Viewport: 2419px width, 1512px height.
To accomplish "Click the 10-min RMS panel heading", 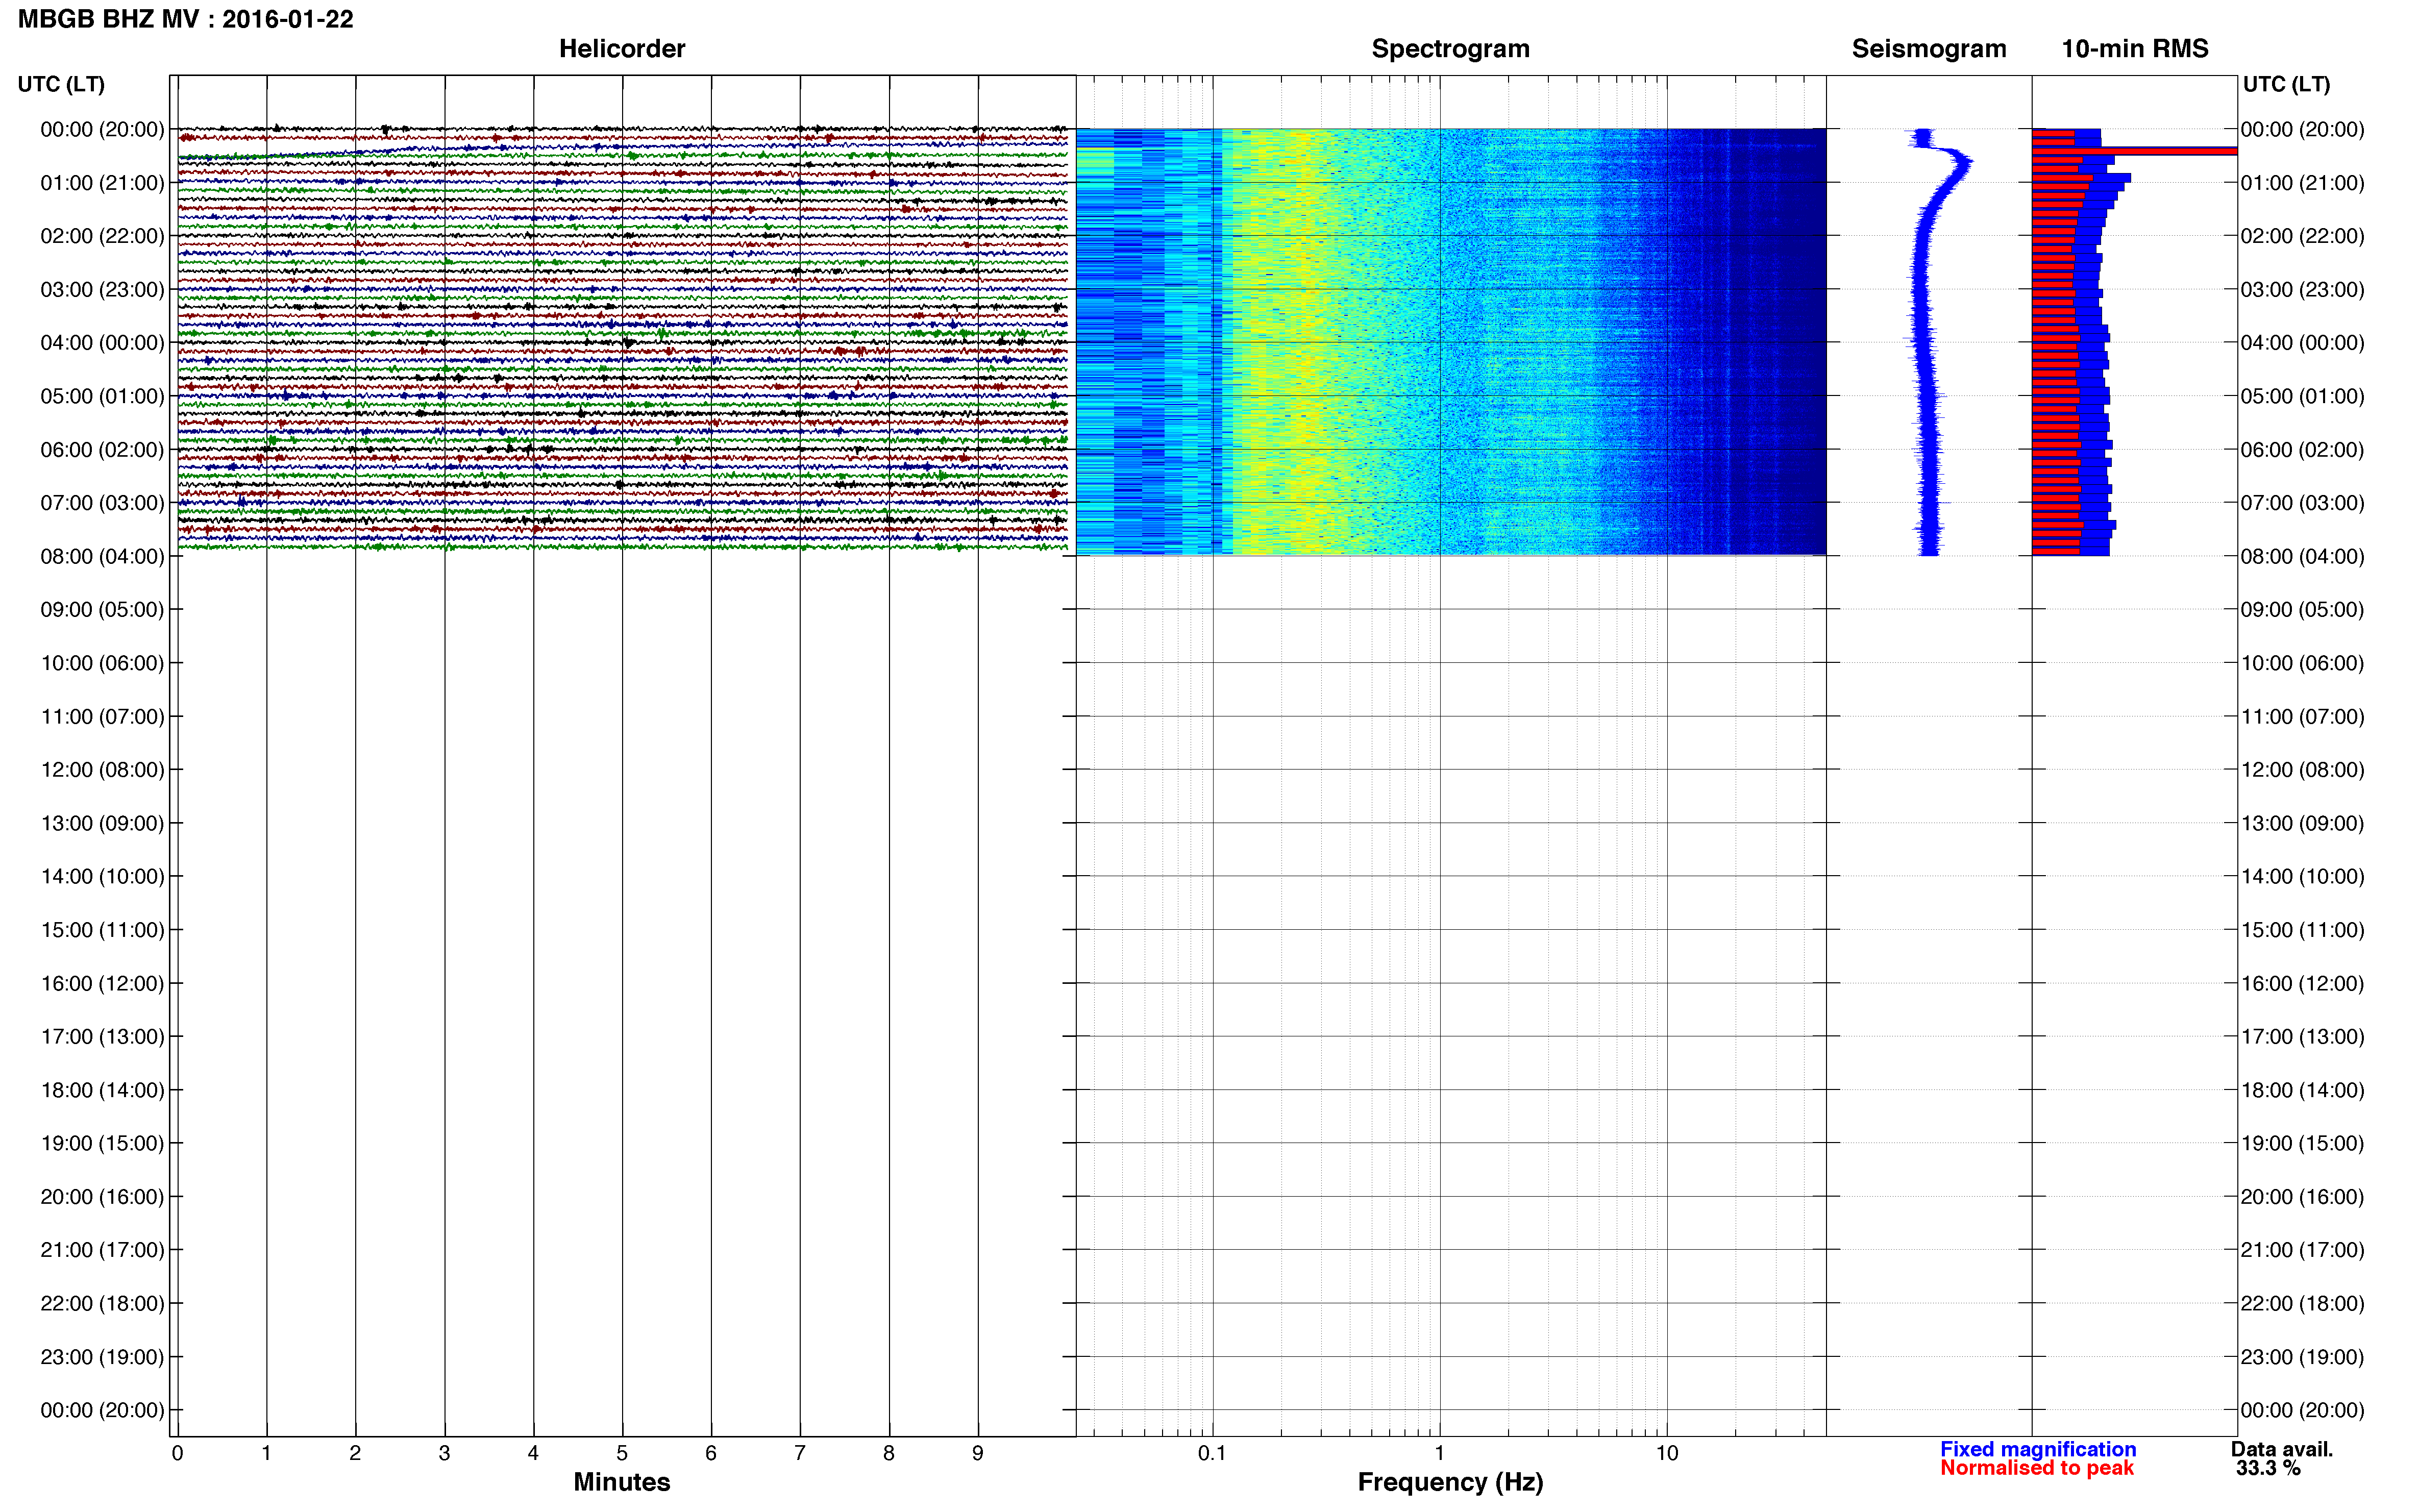I will pyautogui.click(x=2134, y=48).
